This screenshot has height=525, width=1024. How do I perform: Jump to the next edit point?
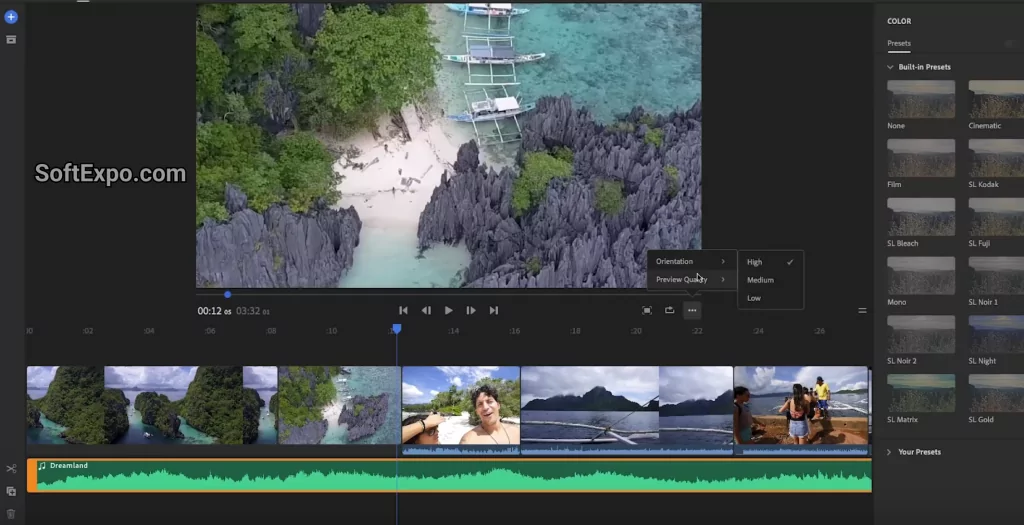pyautogui.click(x=494, y=311)
